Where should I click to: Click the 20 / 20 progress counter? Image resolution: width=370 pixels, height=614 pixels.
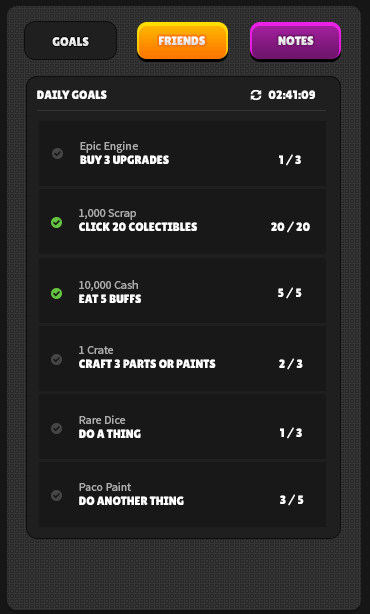coord(290,227)
